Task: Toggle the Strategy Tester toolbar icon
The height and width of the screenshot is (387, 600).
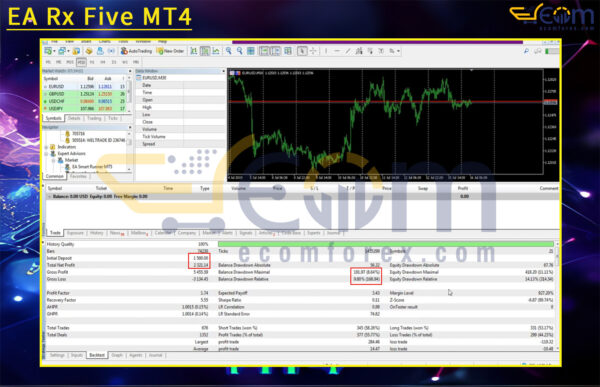Action: pos(111,51)
